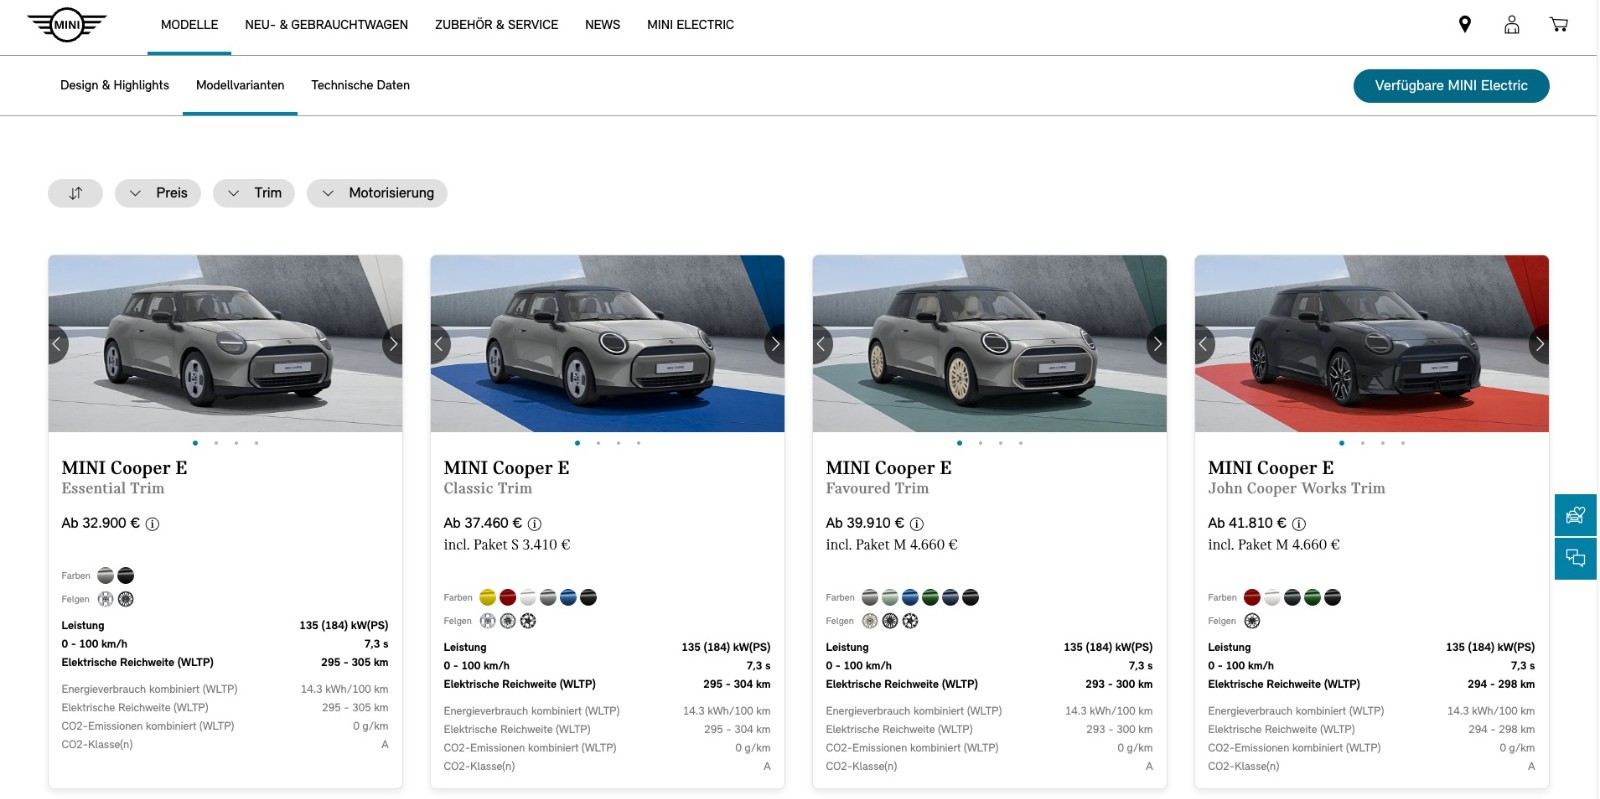Click the Classic Trim car image
The height and width of the screenshot is (799, 1600).
(607, 343)
